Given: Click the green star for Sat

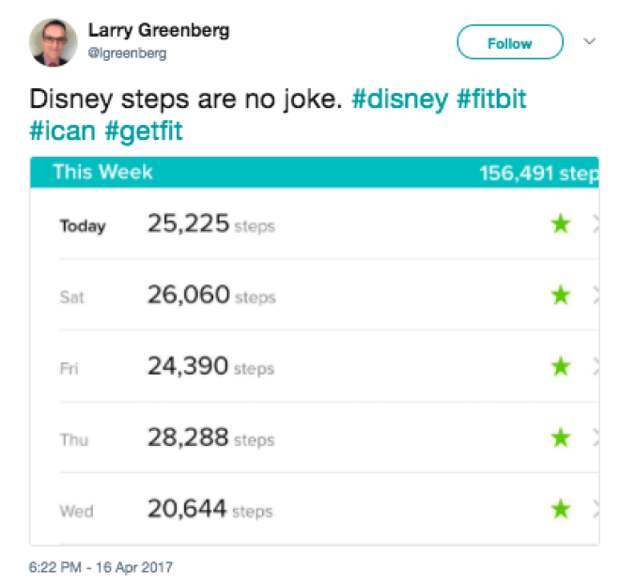Looking at the screenshot, I should pyautogui.click(x=561, y=295).
